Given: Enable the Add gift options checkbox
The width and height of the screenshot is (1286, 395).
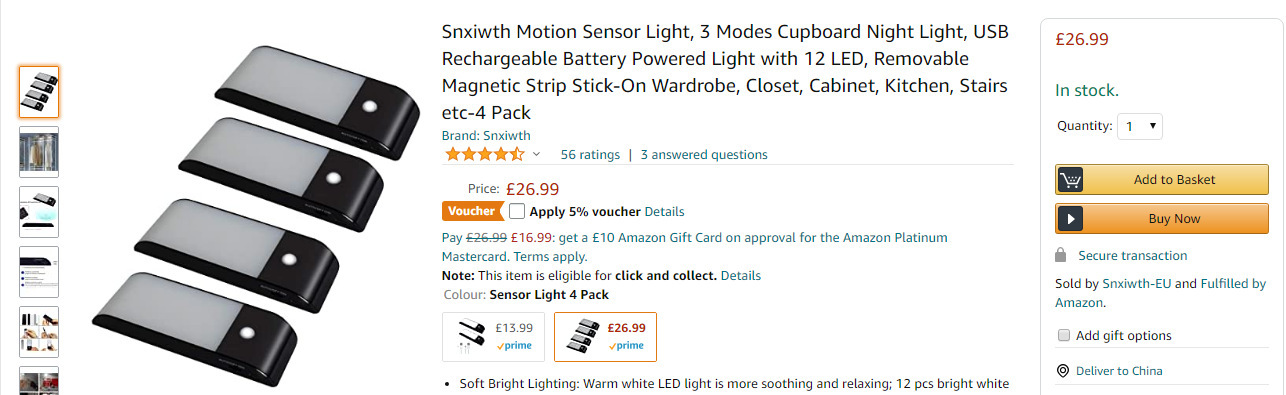Looking at the screenshot, I should tap(1064, 335).
